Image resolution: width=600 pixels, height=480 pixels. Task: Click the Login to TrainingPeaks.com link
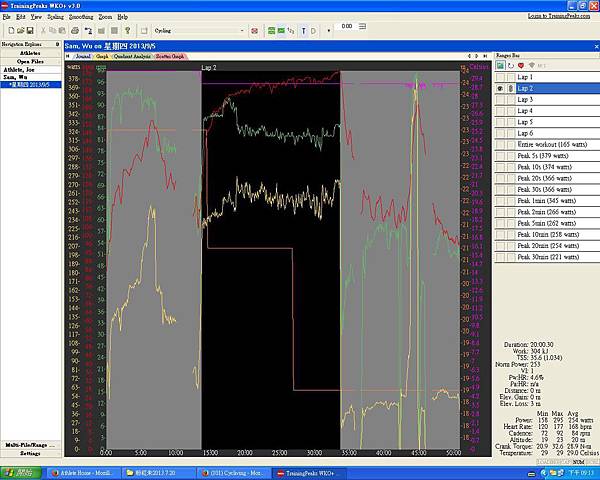click(x=559, y=16)
